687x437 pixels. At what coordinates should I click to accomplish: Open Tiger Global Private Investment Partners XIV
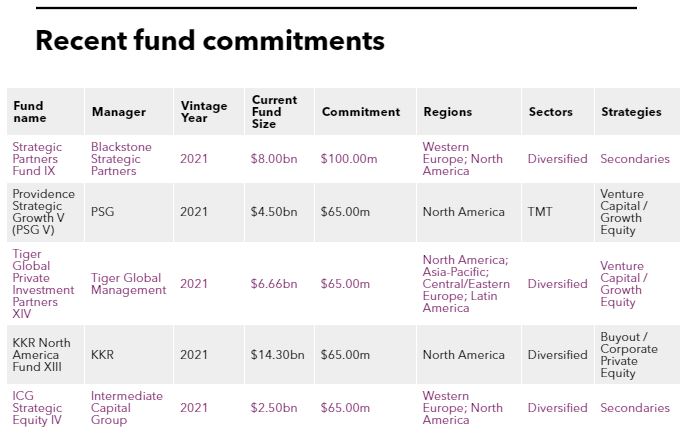tap(43, 284)
